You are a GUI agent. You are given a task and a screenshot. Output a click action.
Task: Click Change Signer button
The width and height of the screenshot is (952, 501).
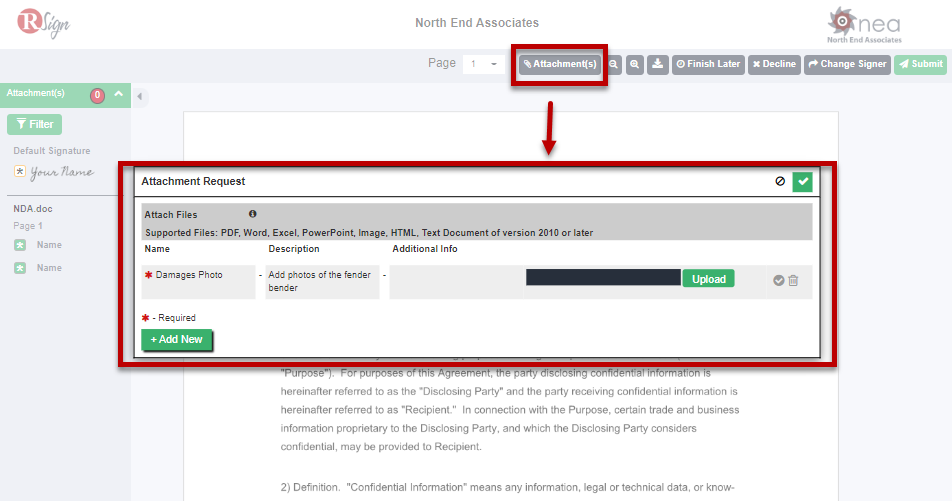[847, 64]
